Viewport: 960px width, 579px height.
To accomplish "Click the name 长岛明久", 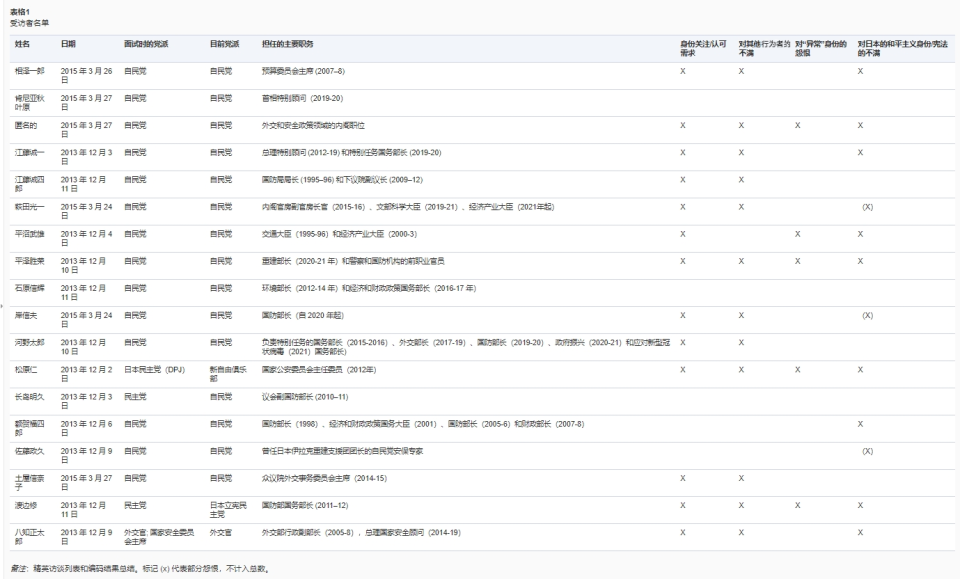I will (29, 397).
